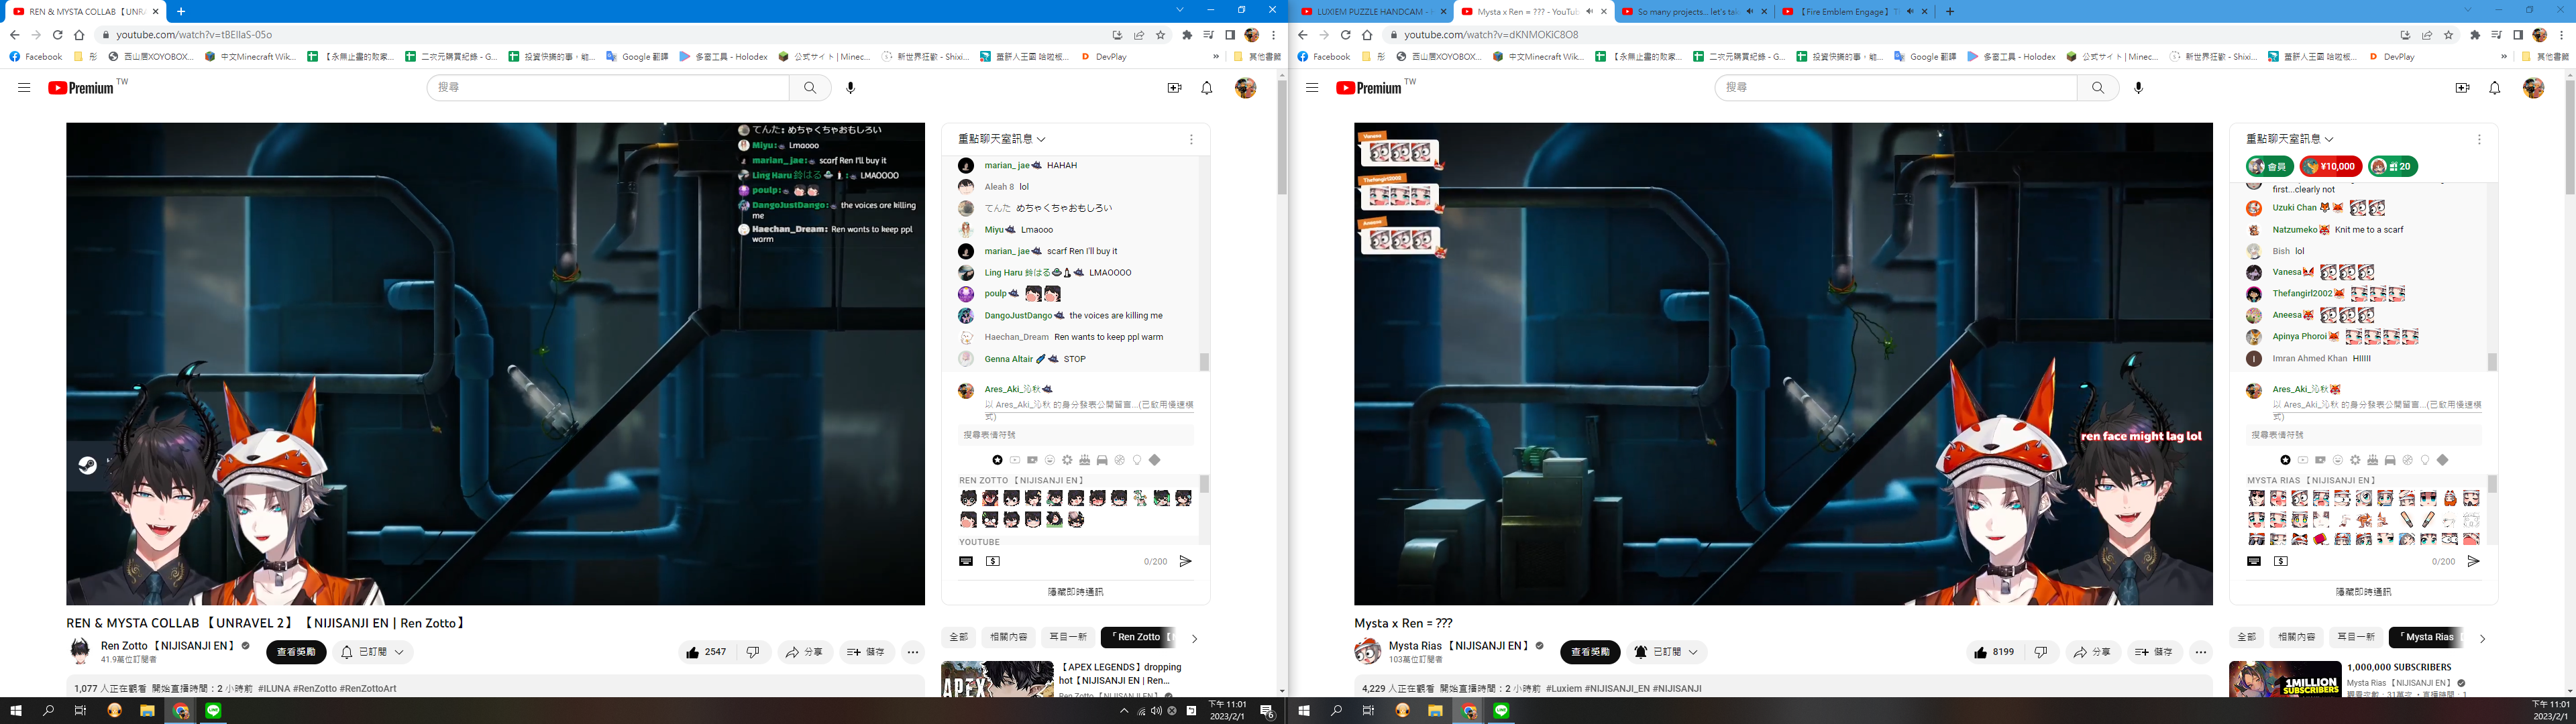2576x724 pixels.
Task: Dislike the Mysta Rias video
Action: (2040, 652)
